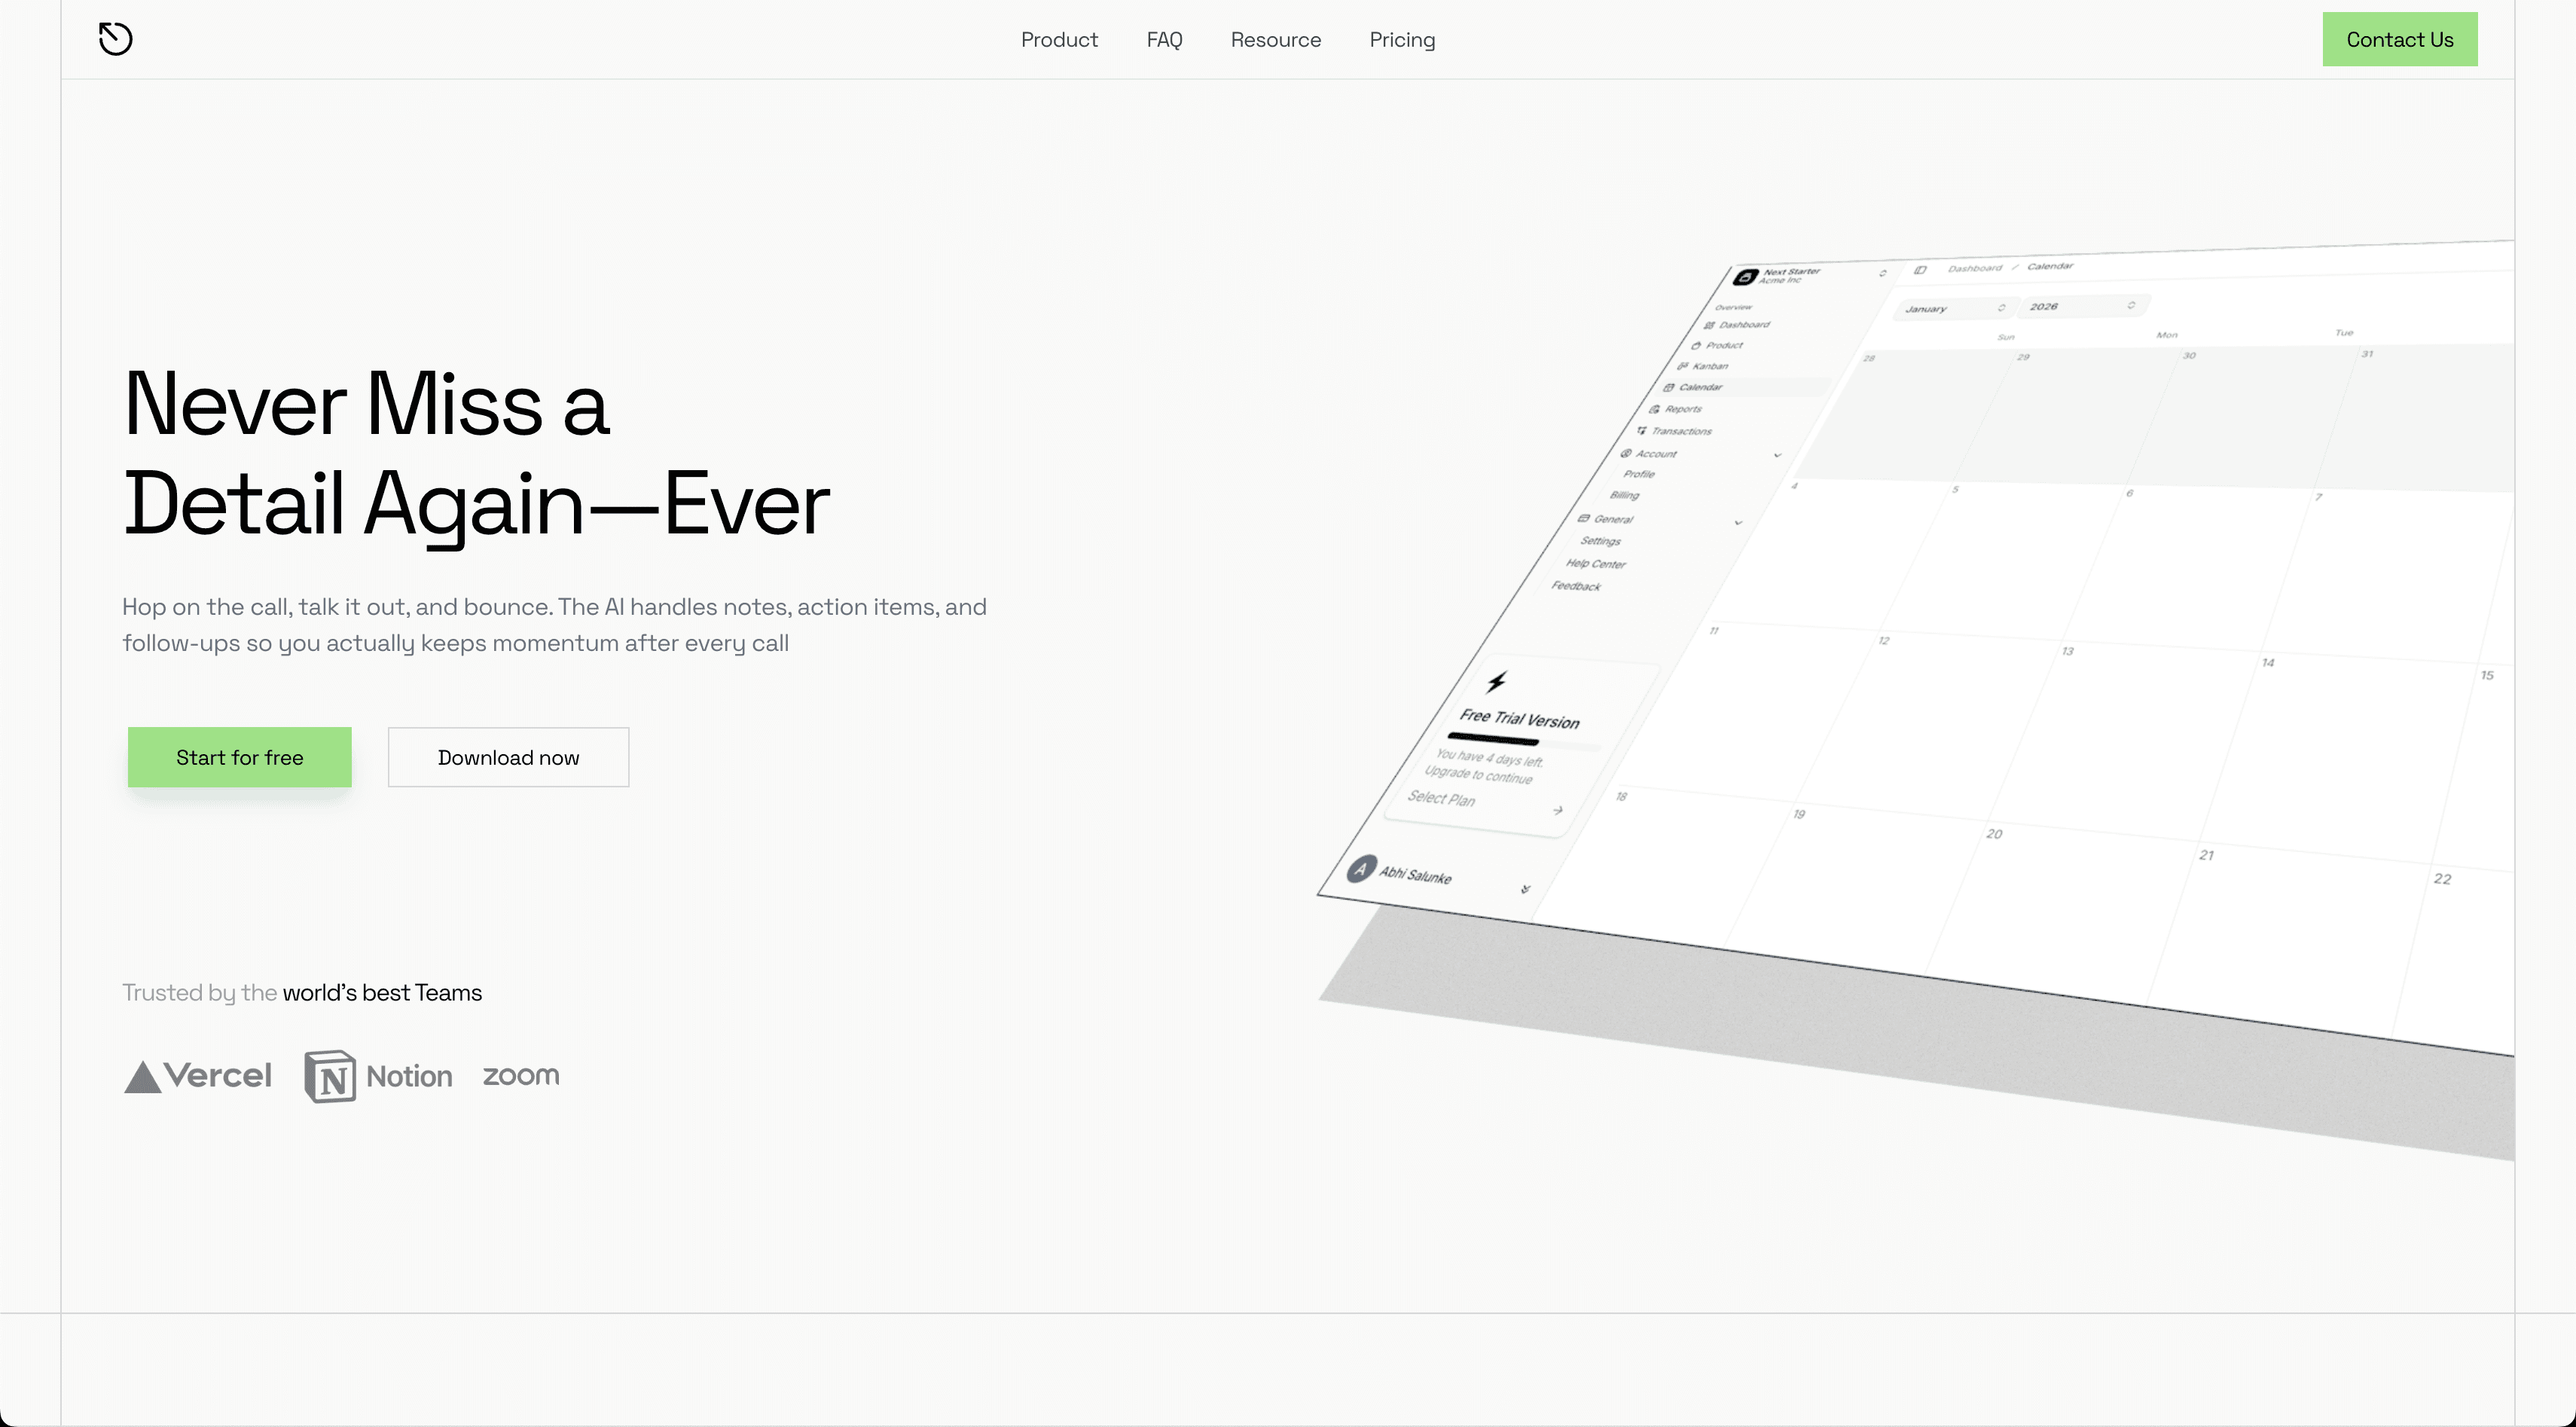The image size is (2576, 1427).
Task: Click the 'You have 4 days left' text
Action: coord(1490,758)
